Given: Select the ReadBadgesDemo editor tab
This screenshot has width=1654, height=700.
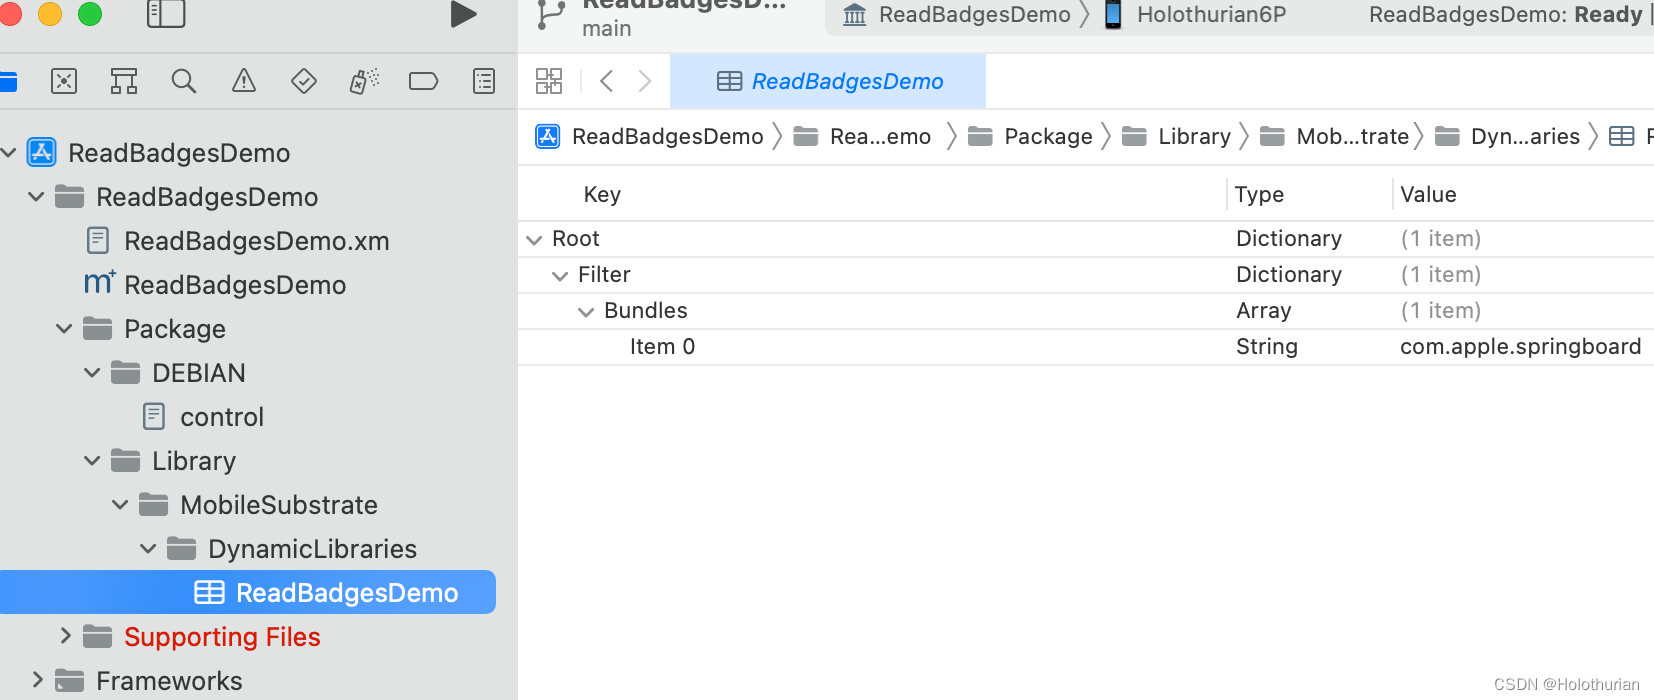Looking at the screenshot, I should (x=828, y=81).
